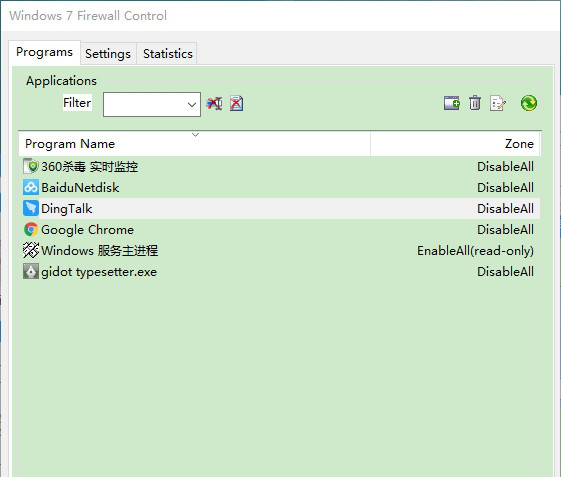This screenshot has height=496, width=561.
Task: Click the clear filter text icon
Action: coord(214,103)
